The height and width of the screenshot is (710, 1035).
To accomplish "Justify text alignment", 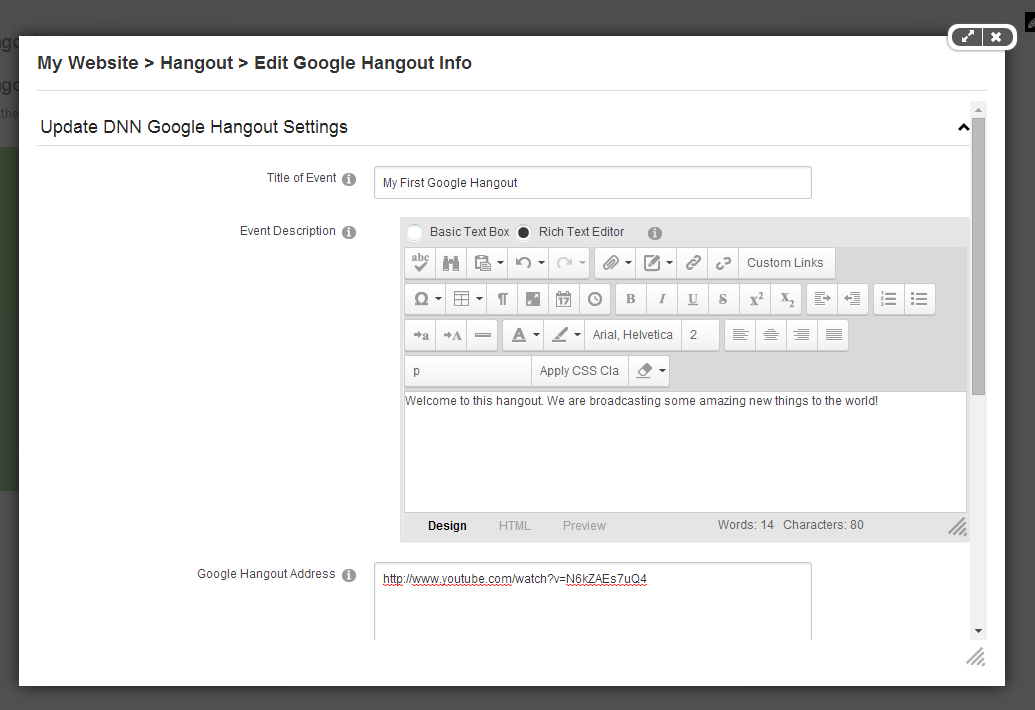I will click(833, 335).
